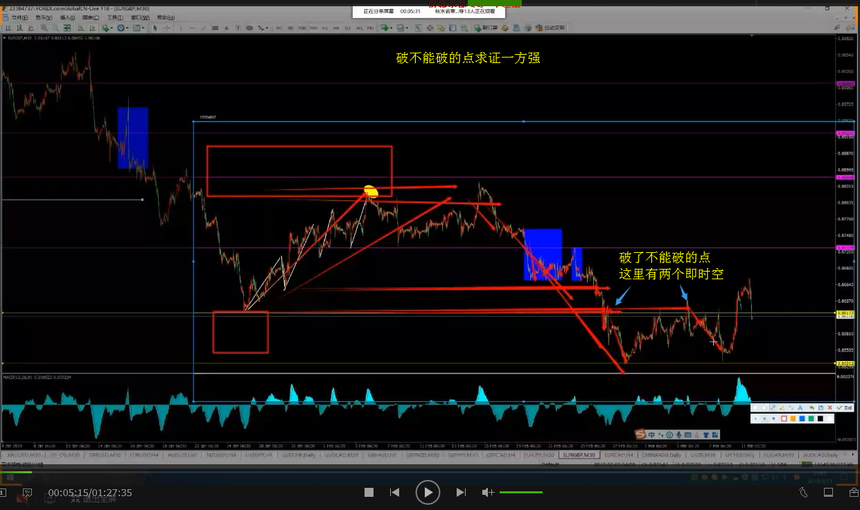Stop video playback with the square button
Image resolution: width=860 pixels, height=510 pixels.
pos(369,492)
